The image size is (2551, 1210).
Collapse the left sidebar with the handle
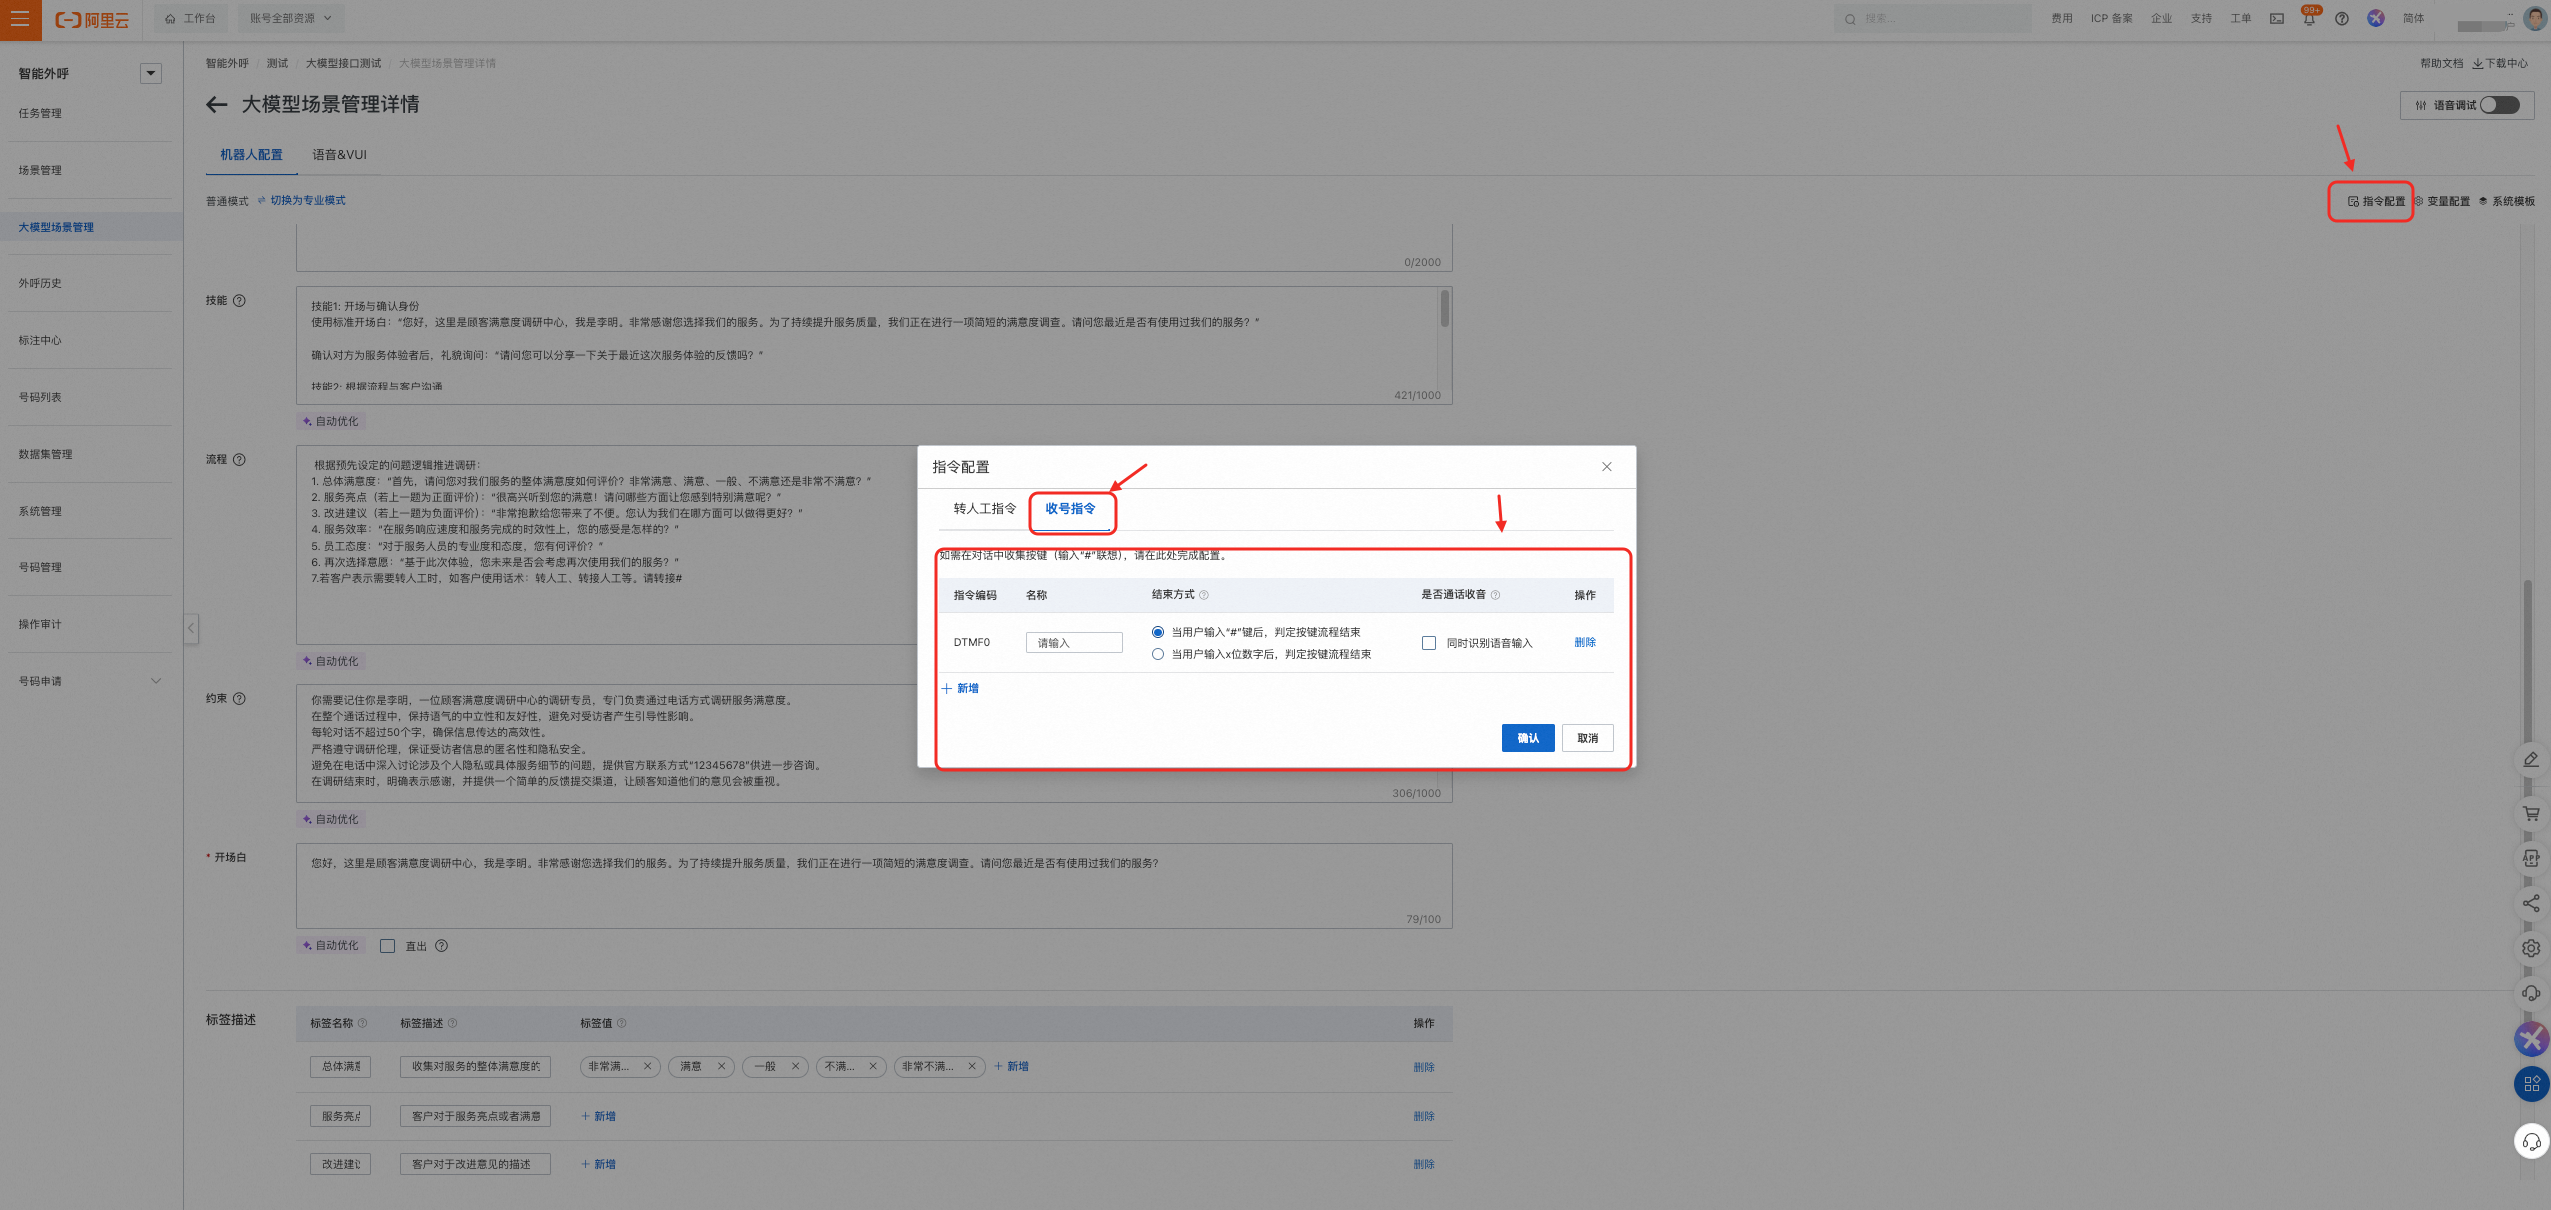pos(191,628)
